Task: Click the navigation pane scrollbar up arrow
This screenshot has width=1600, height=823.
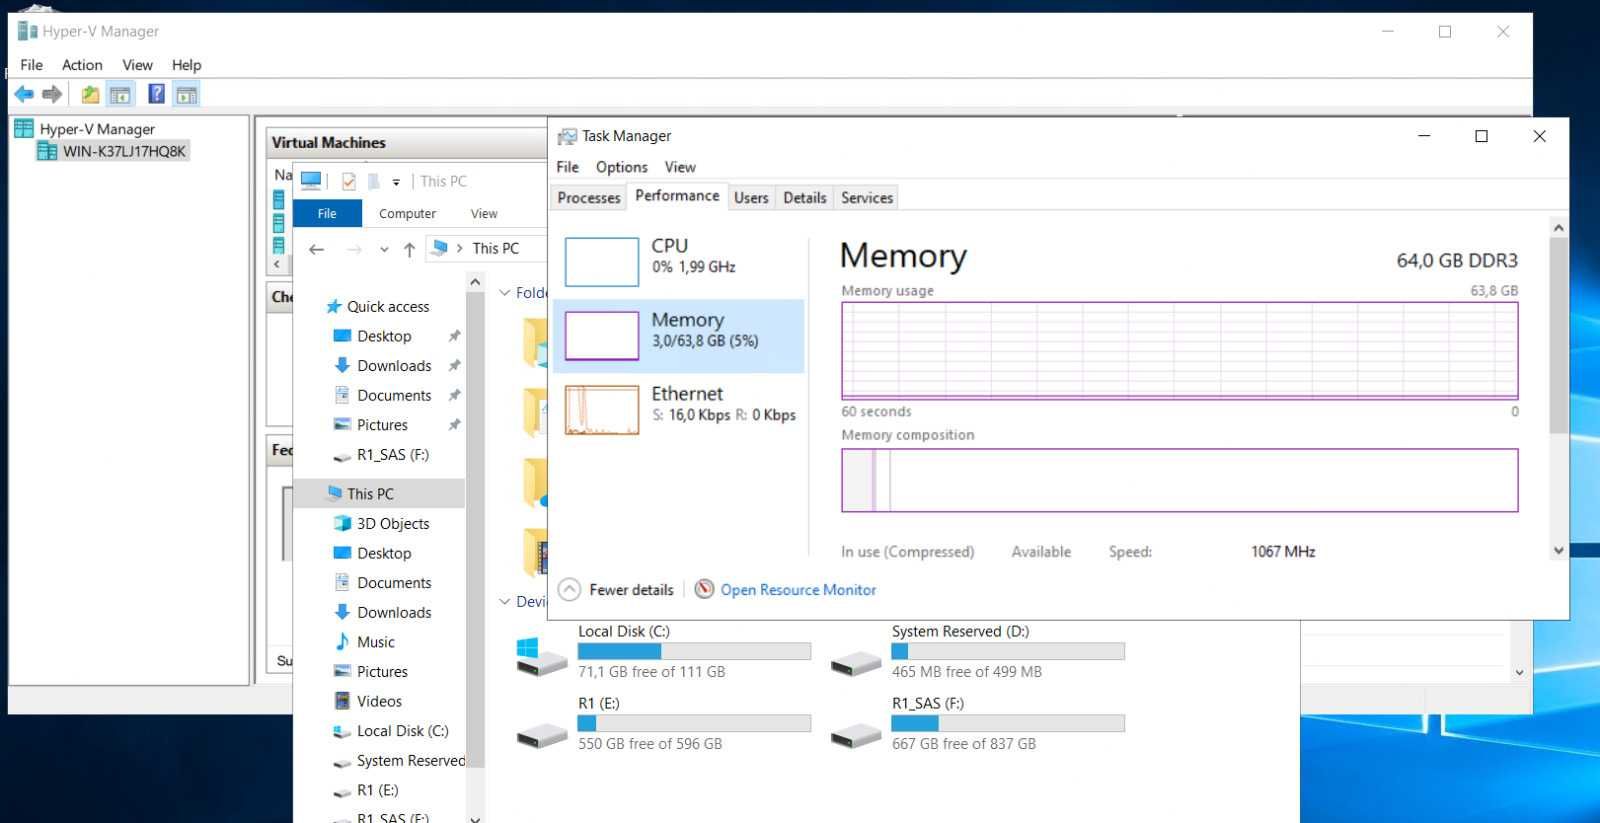Action: click(x=475, y=283)
